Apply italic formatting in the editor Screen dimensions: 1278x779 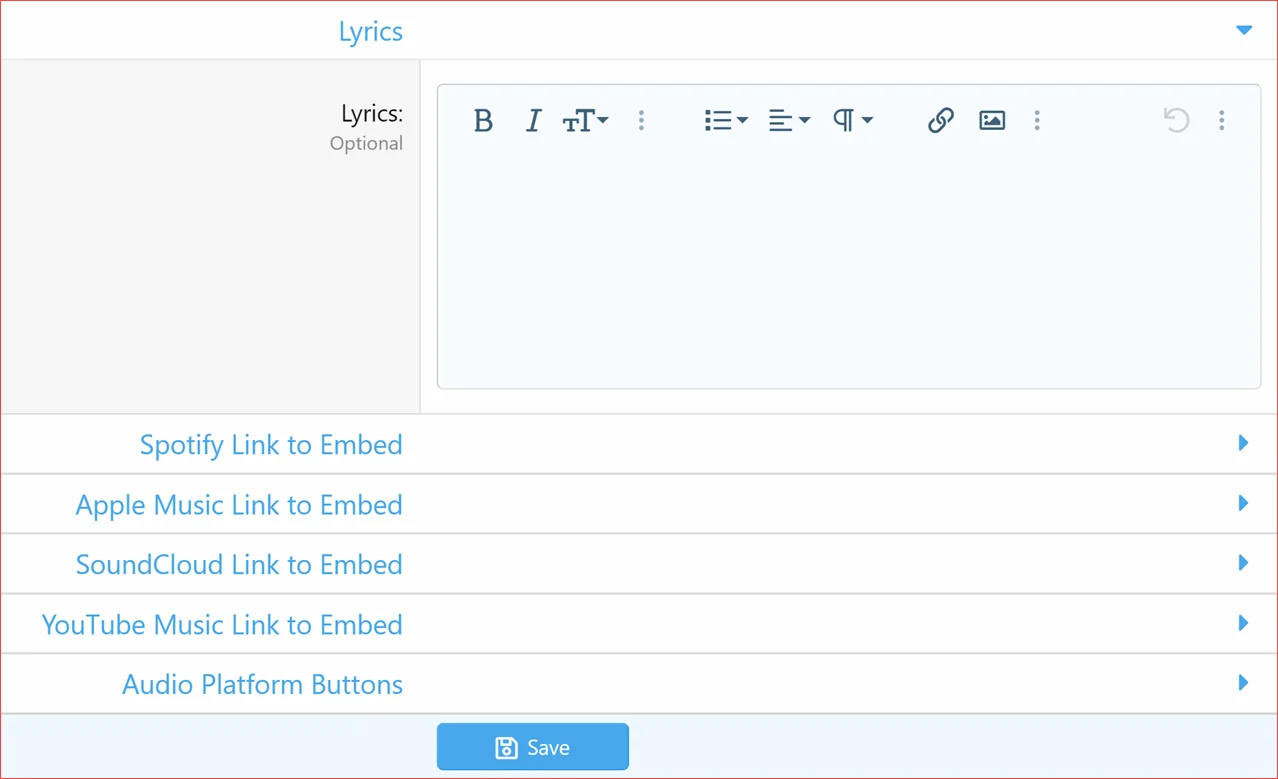click(533, 121)
